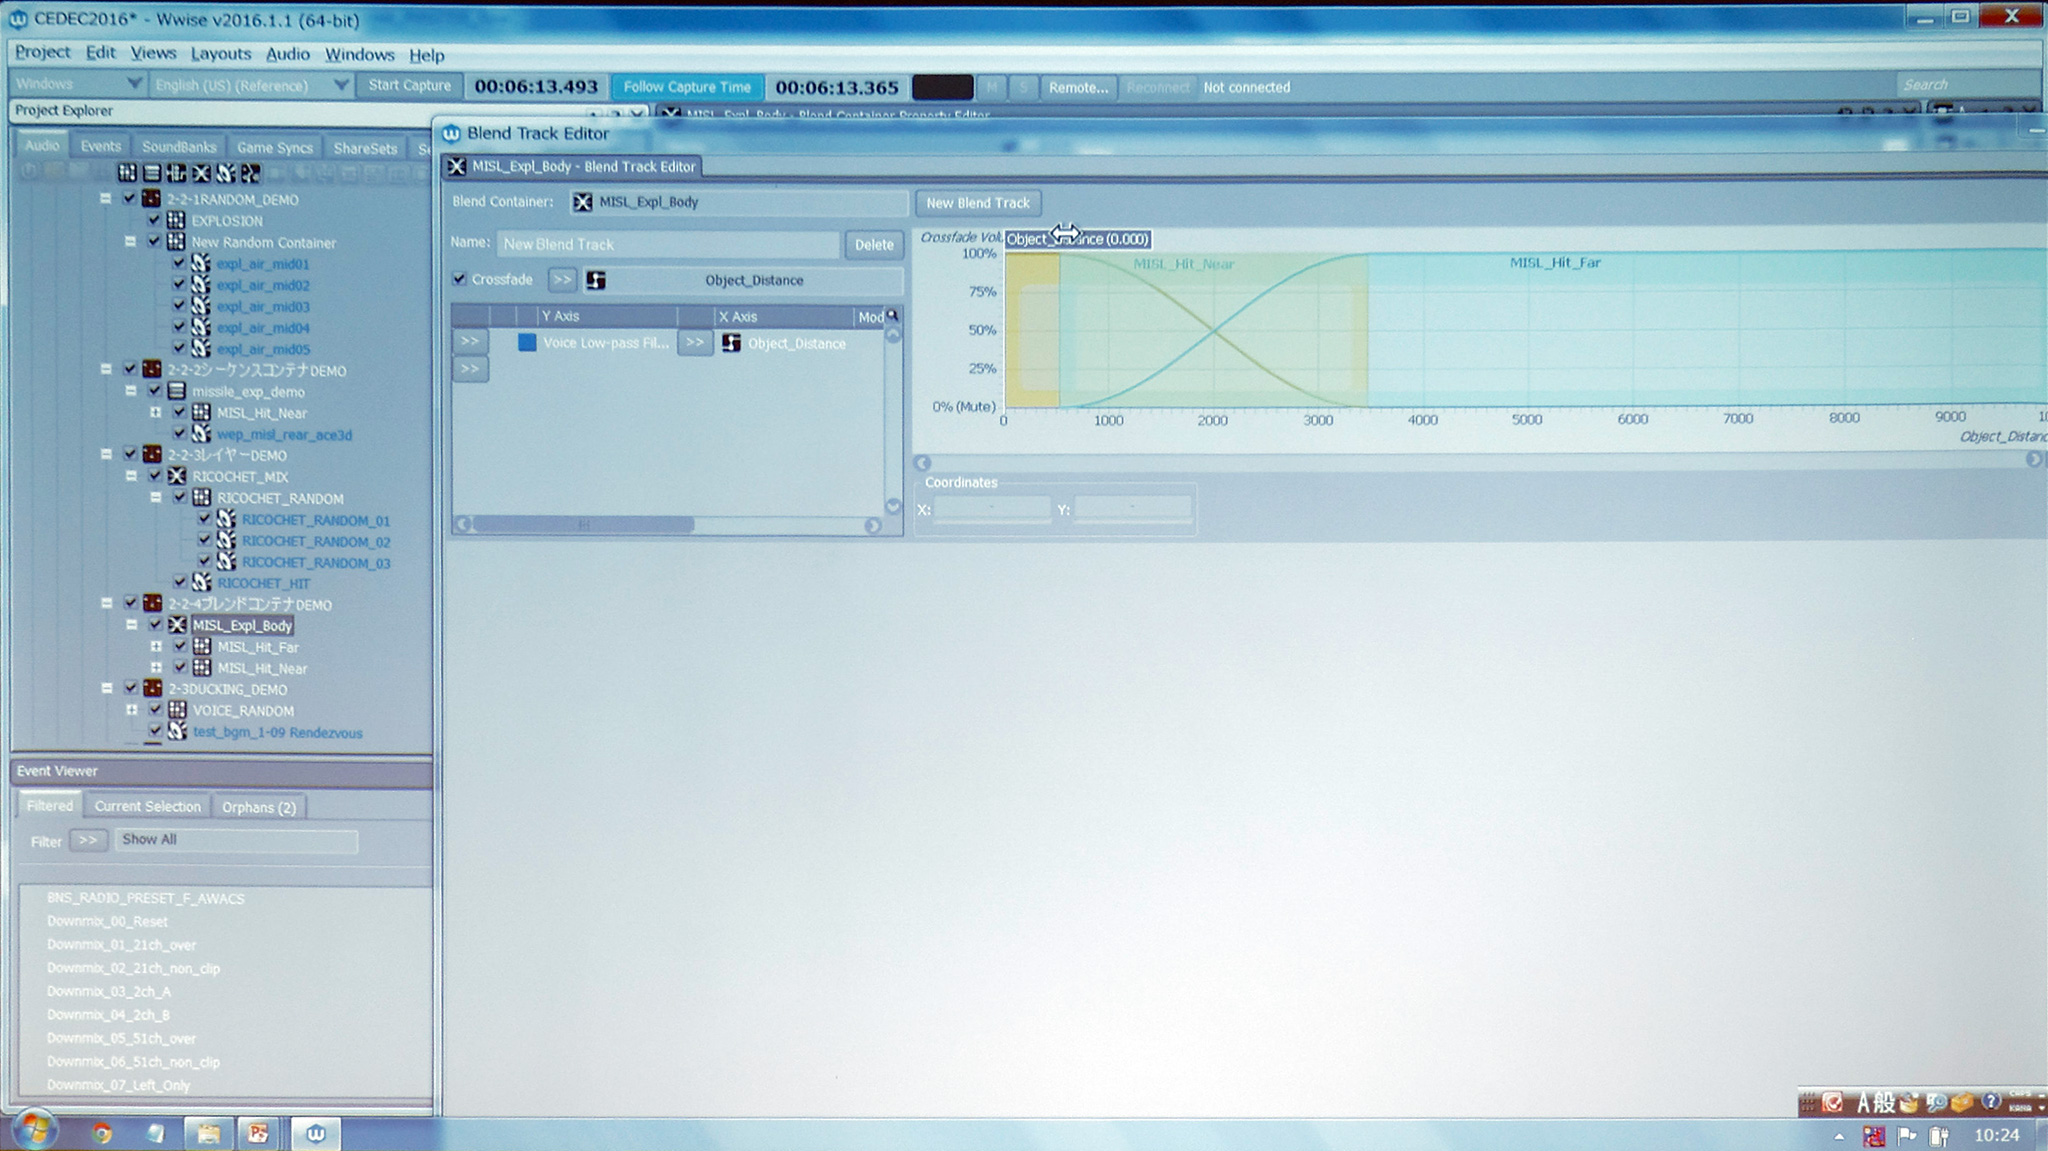Click the Start Capture button

(x=409, y=85)
